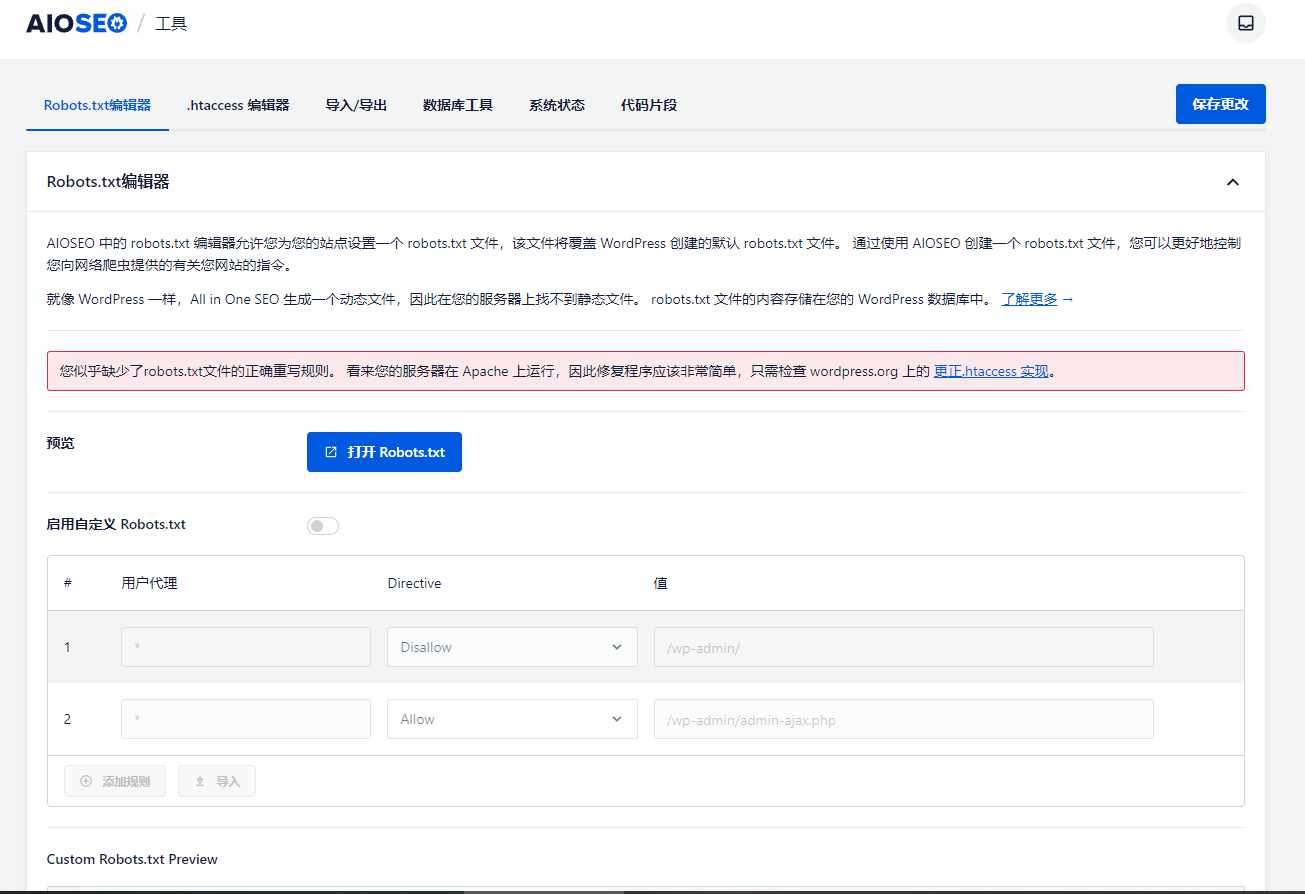The height and width of the screenshot is (894, 1305).
Task: Click the 保存更改 button
Action: click(1220, 104)
